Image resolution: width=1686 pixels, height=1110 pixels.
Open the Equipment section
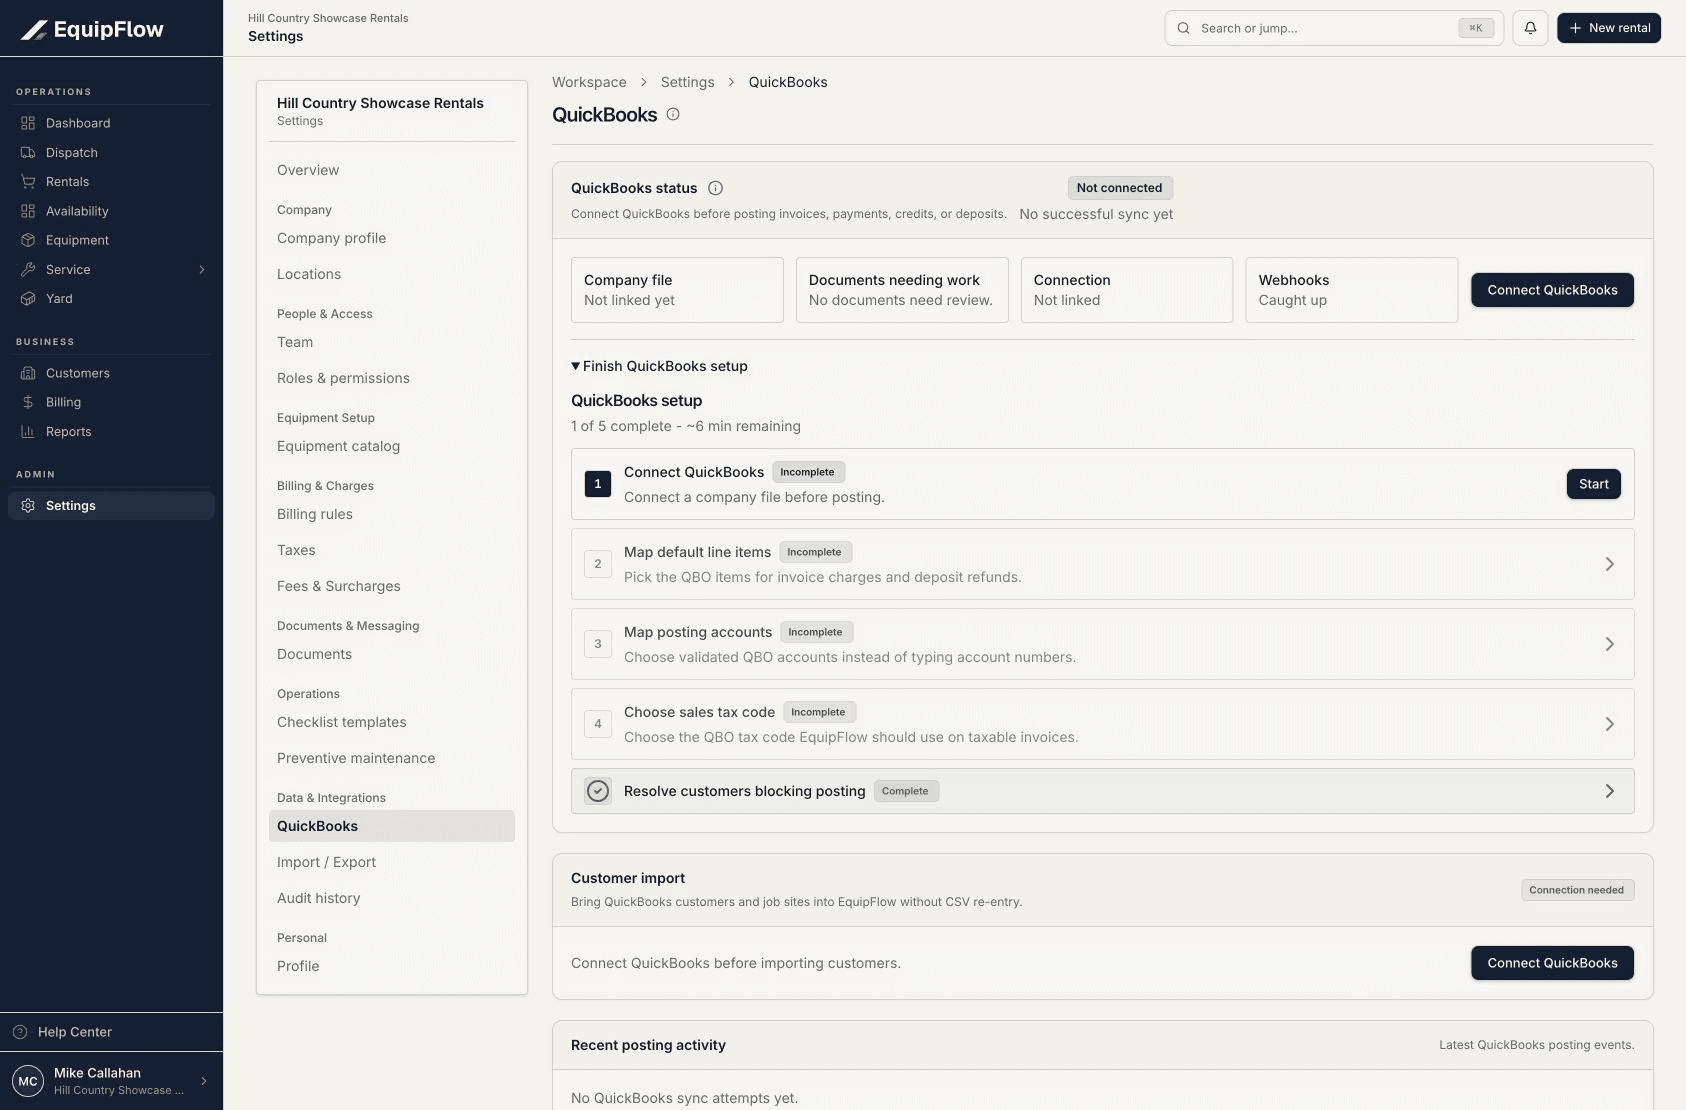tap(111, 240)
